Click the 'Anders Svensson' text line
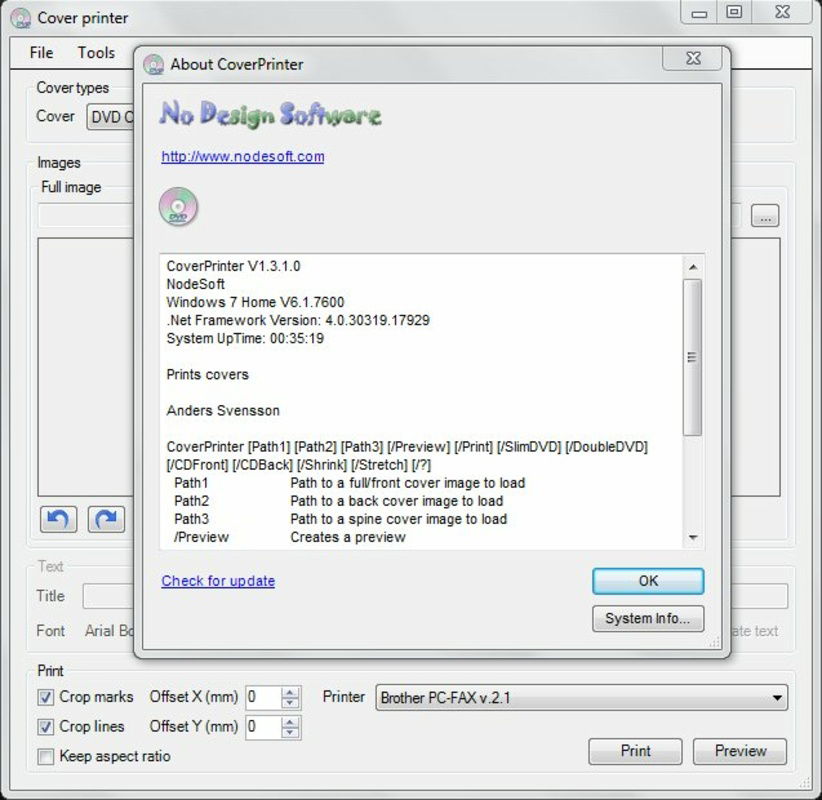822x800 pixels. pos(223,411)
